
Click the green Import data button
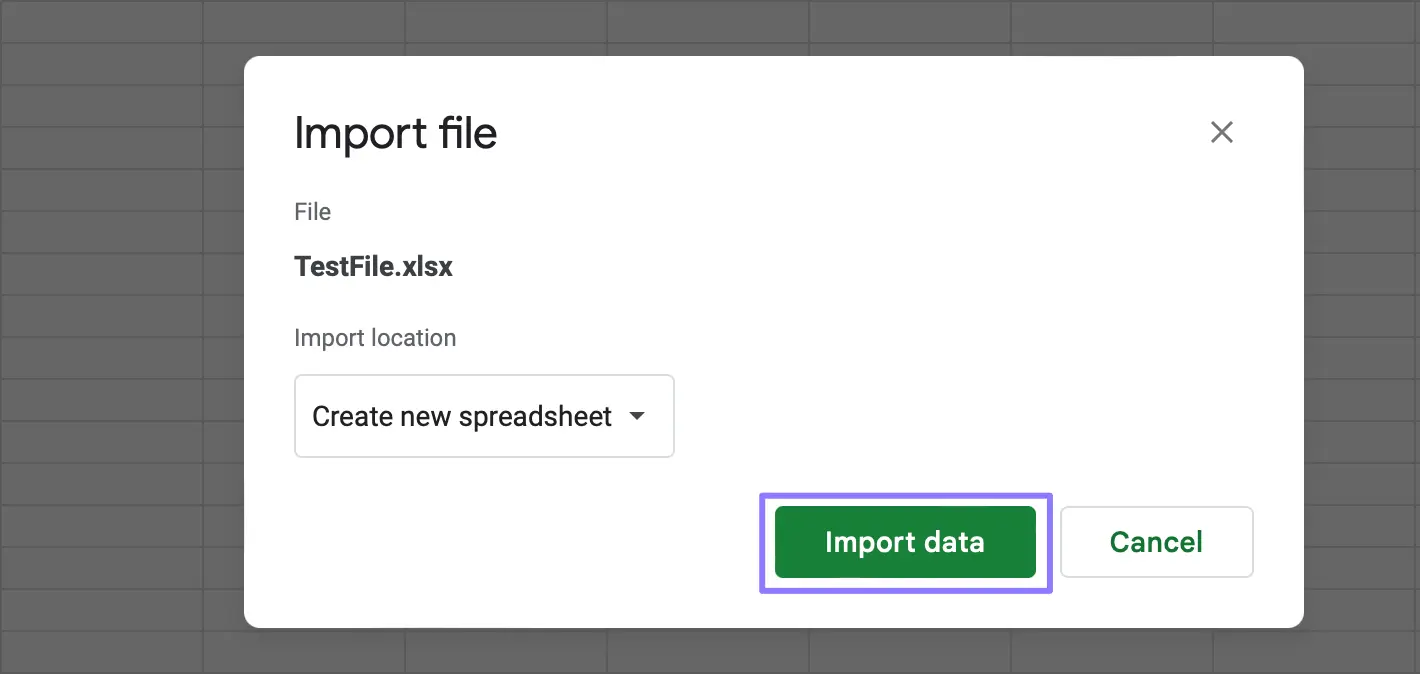(905, 542)
